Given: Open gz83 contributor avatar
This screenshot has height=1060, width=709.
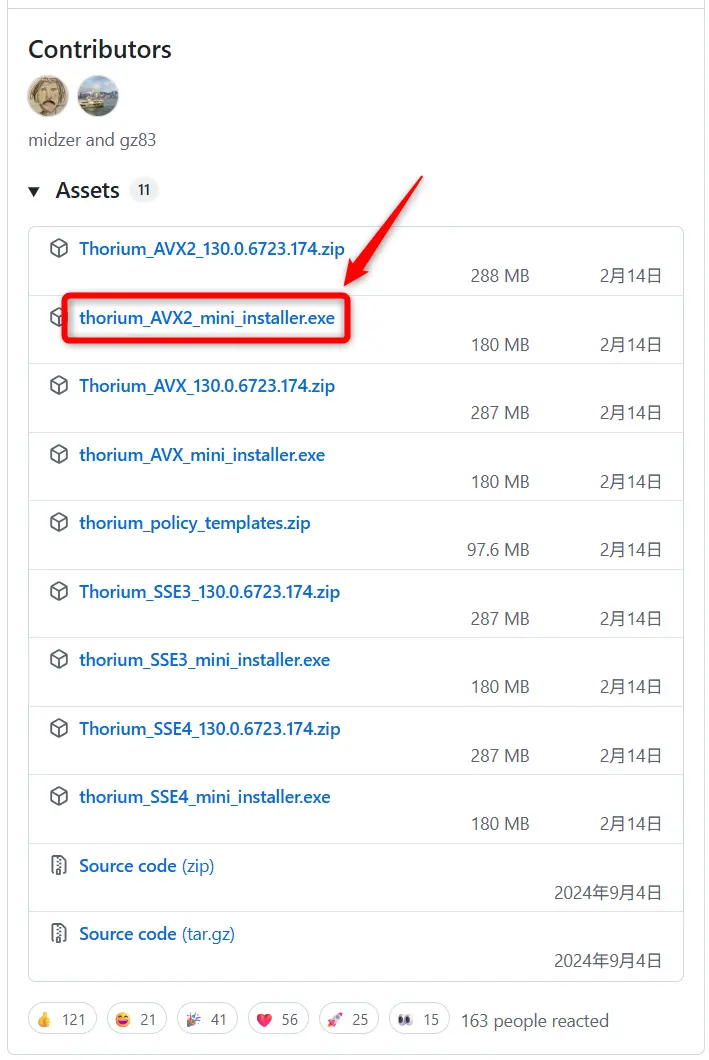Looking at the screenshot, I should 98,96.
